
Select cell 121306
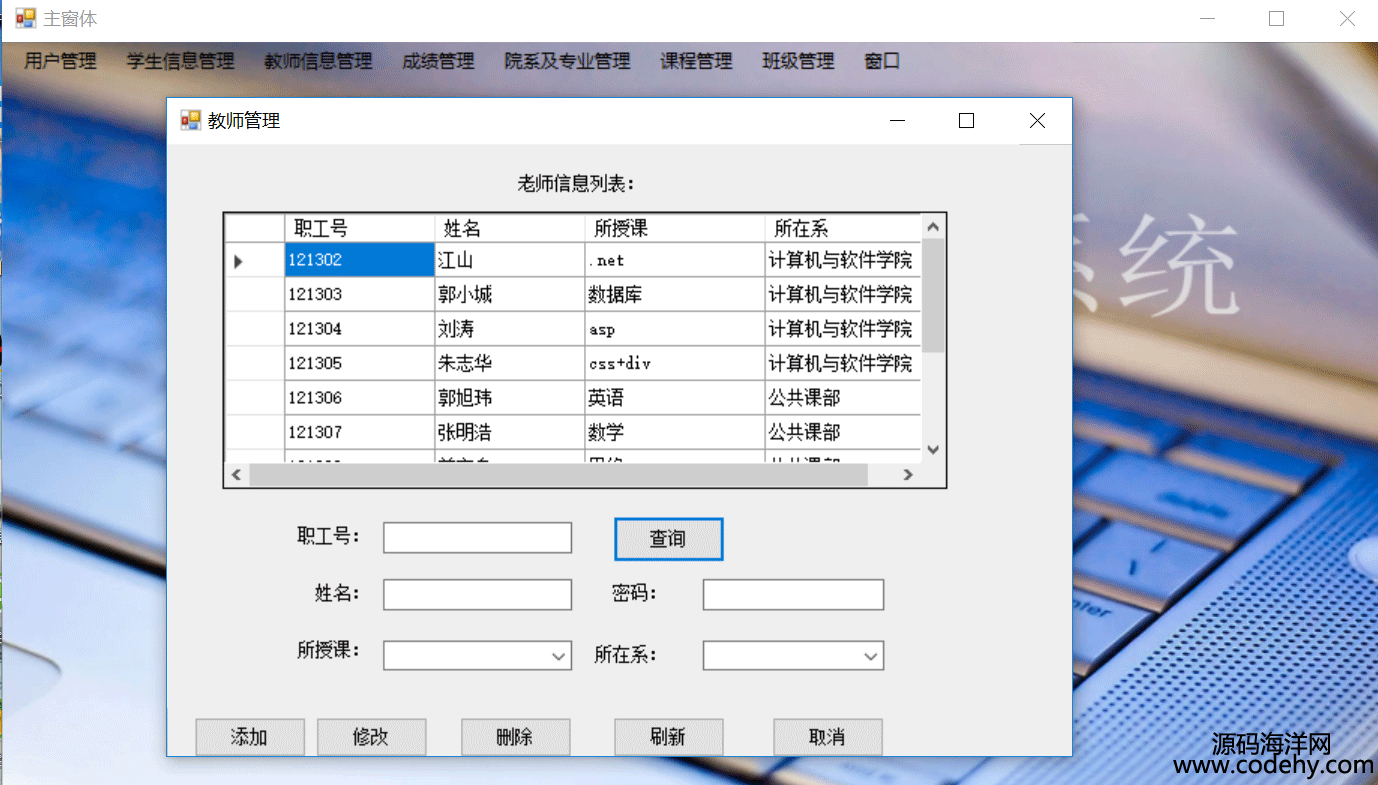(360, 397)
